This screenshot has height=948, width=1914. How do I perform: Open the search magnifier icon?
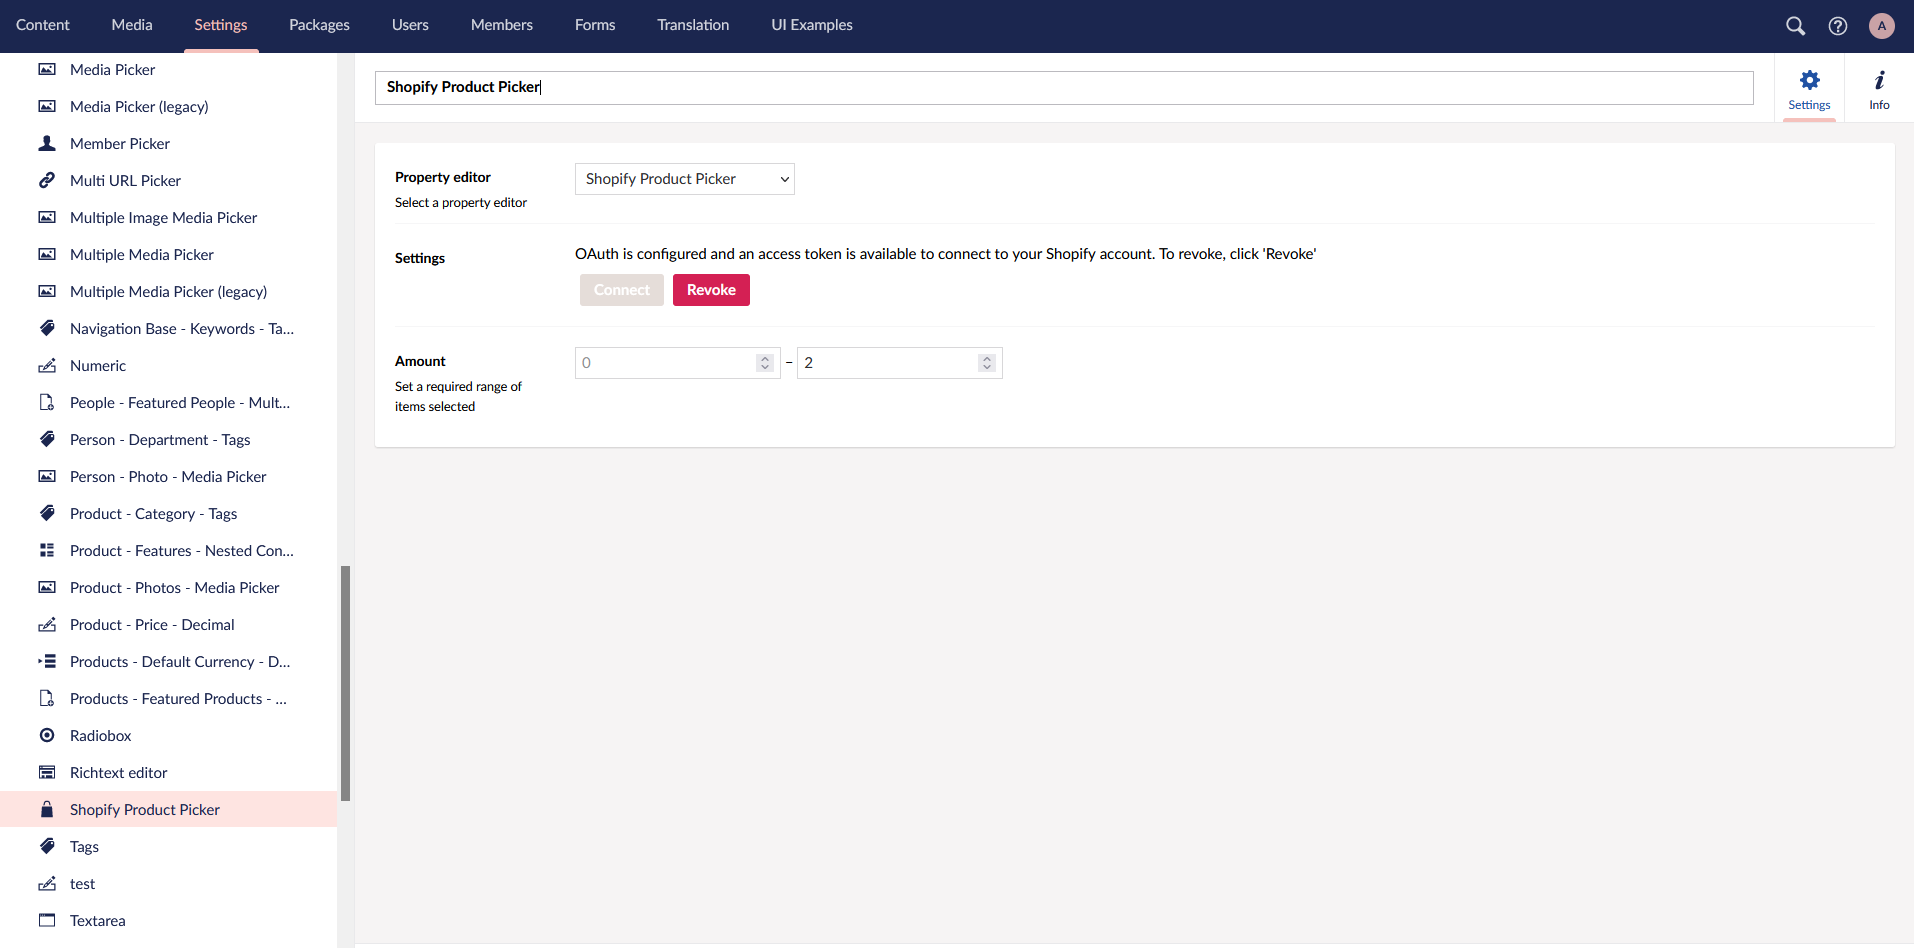[1795, 26]
